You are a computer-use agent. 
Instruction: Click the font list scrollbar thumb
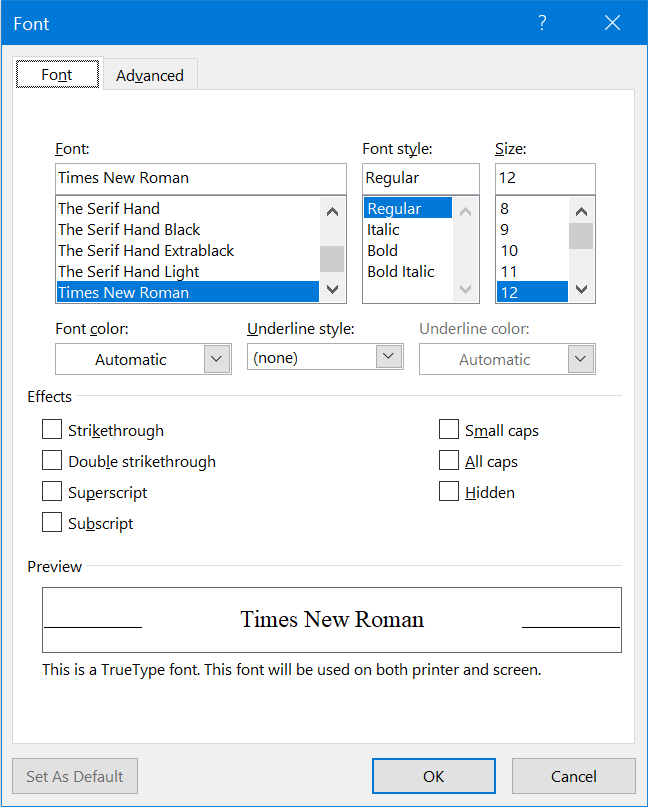(x=332, y=258)
